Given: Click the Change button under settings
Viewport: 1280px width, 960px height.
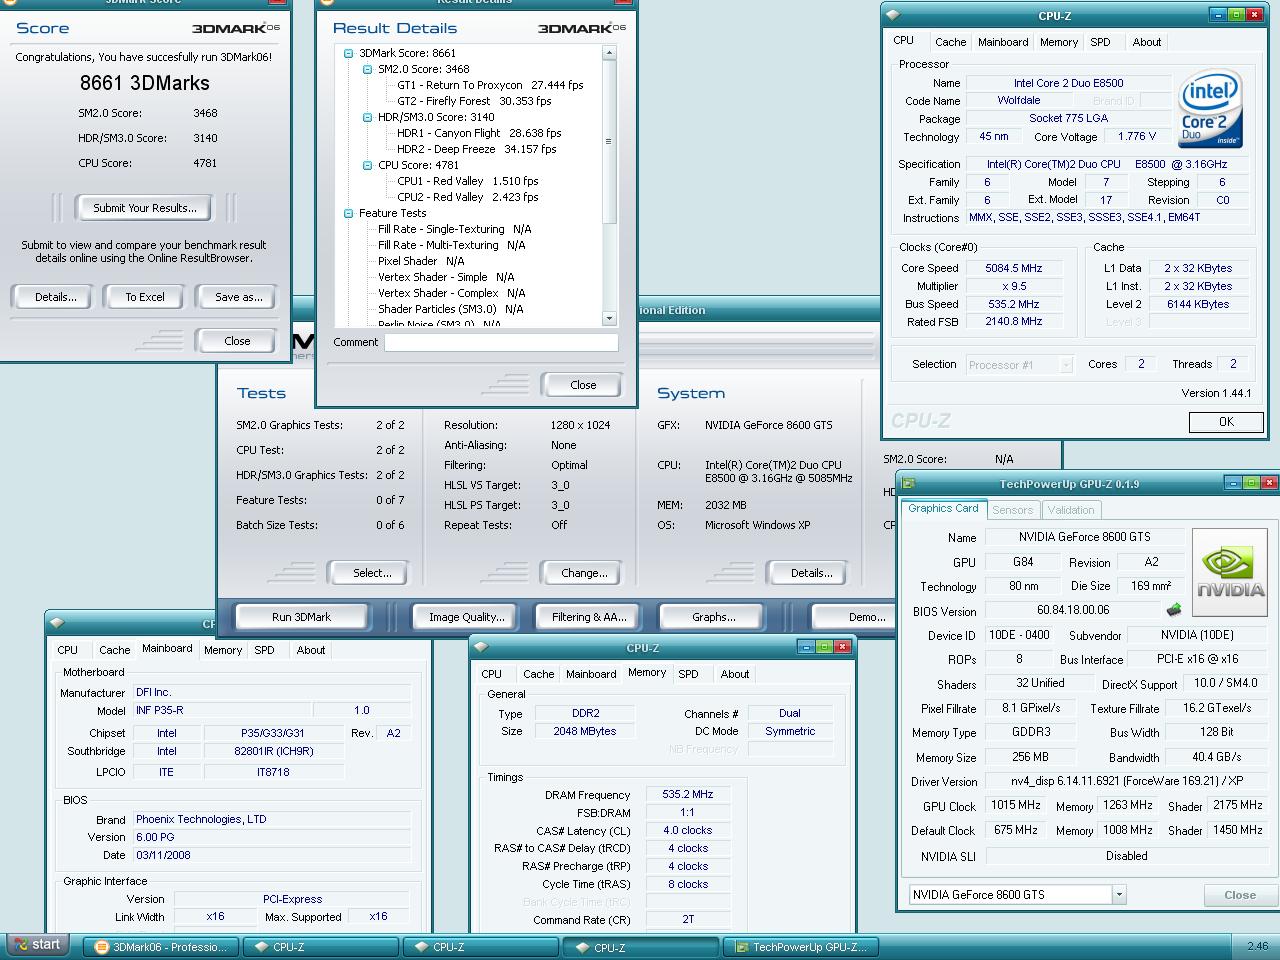Looking at the screenshot, I should click(584, 573).
